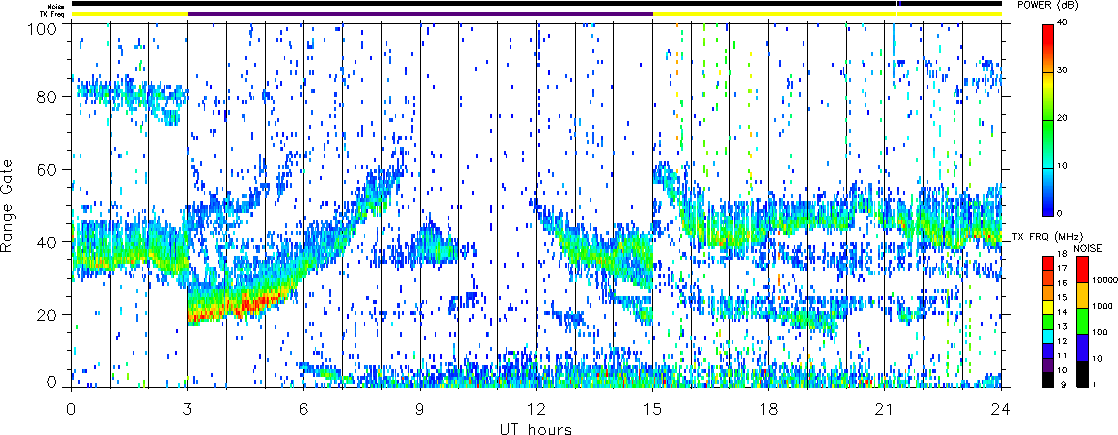The image size is (1118, 435).
Task: Pick the red swatch in NOISE legend
Action: 1081,268
